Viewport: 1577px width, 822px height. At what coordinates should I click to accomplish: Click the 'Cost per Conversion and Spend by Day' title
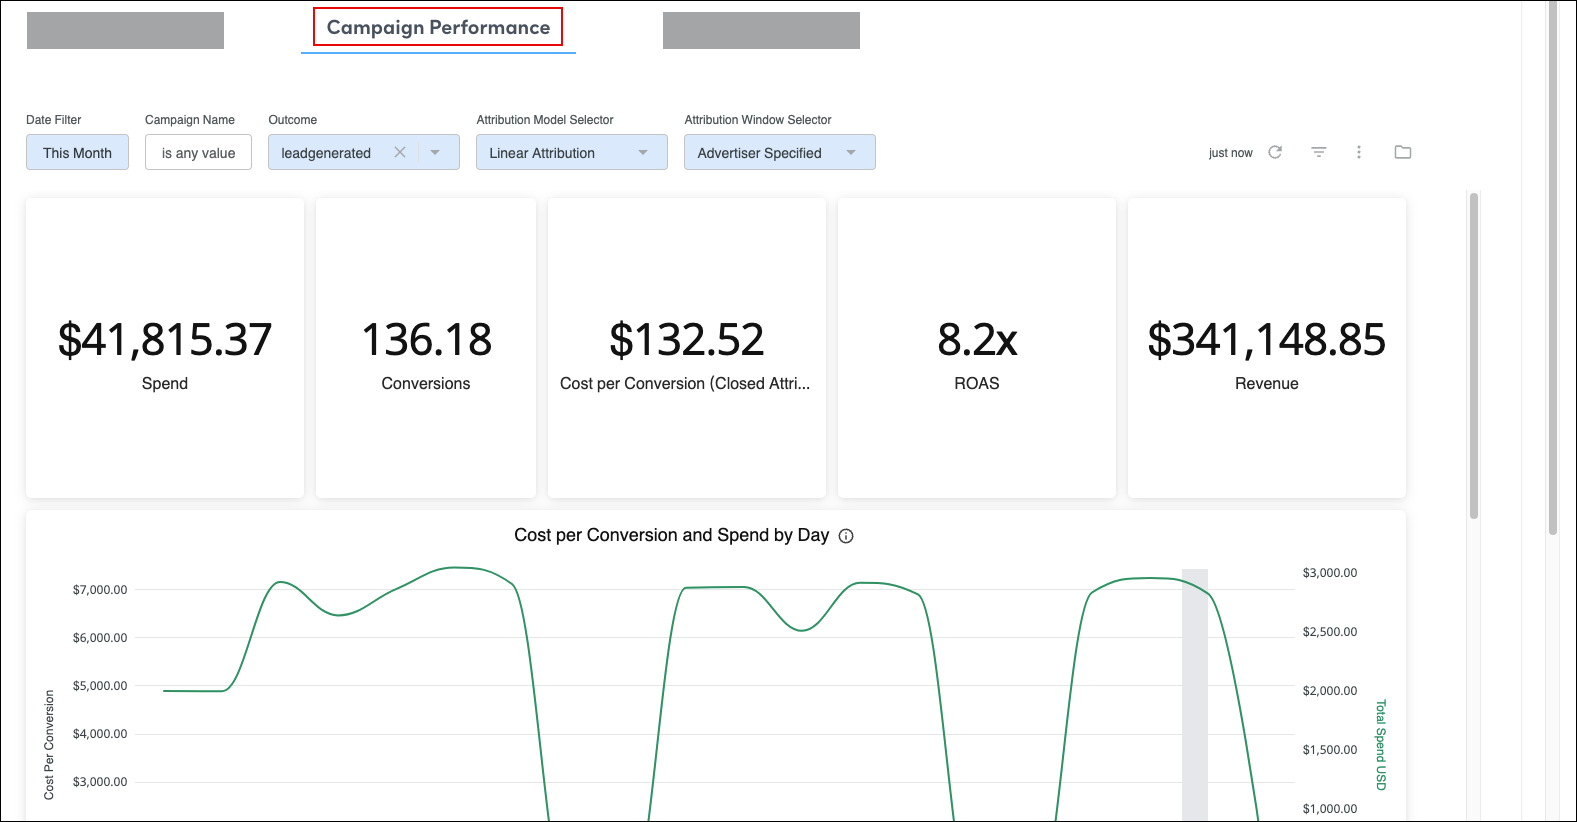click(x=671, y=535)
